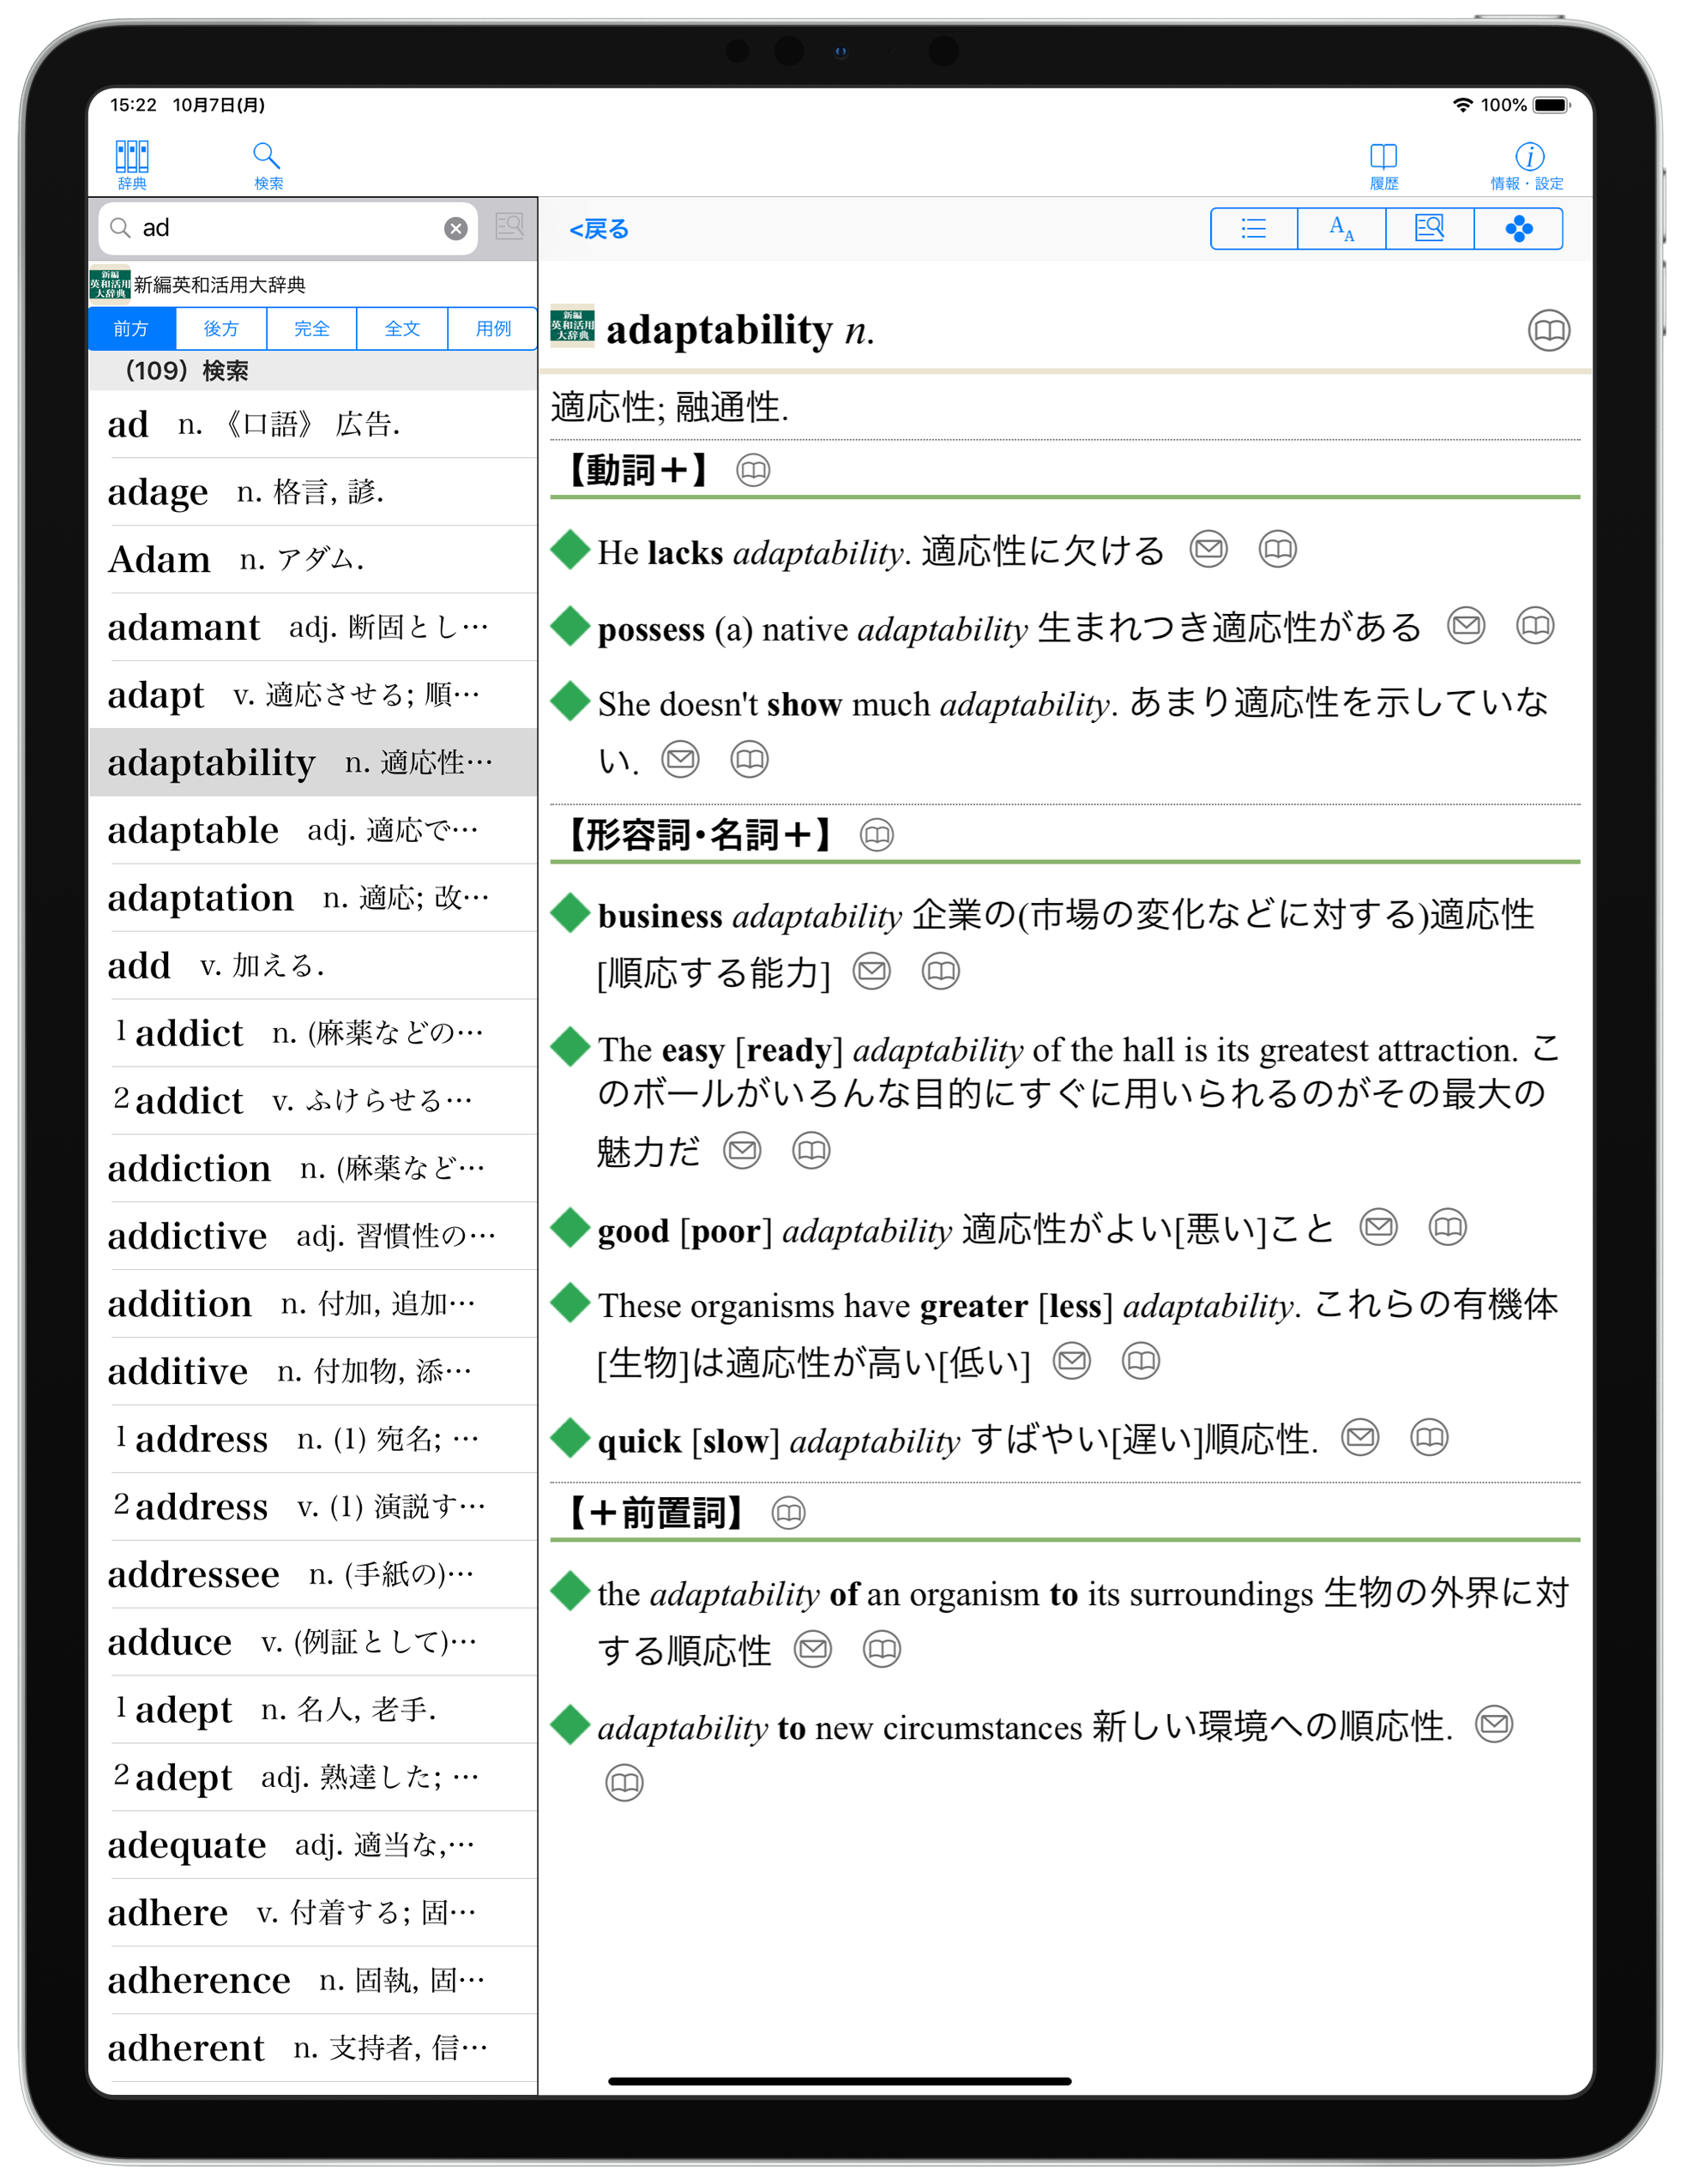Viewport: 1681px width, 2184px height.
Task: Tap the list view icon in toolbar
Action: [x=1253, y=229]
